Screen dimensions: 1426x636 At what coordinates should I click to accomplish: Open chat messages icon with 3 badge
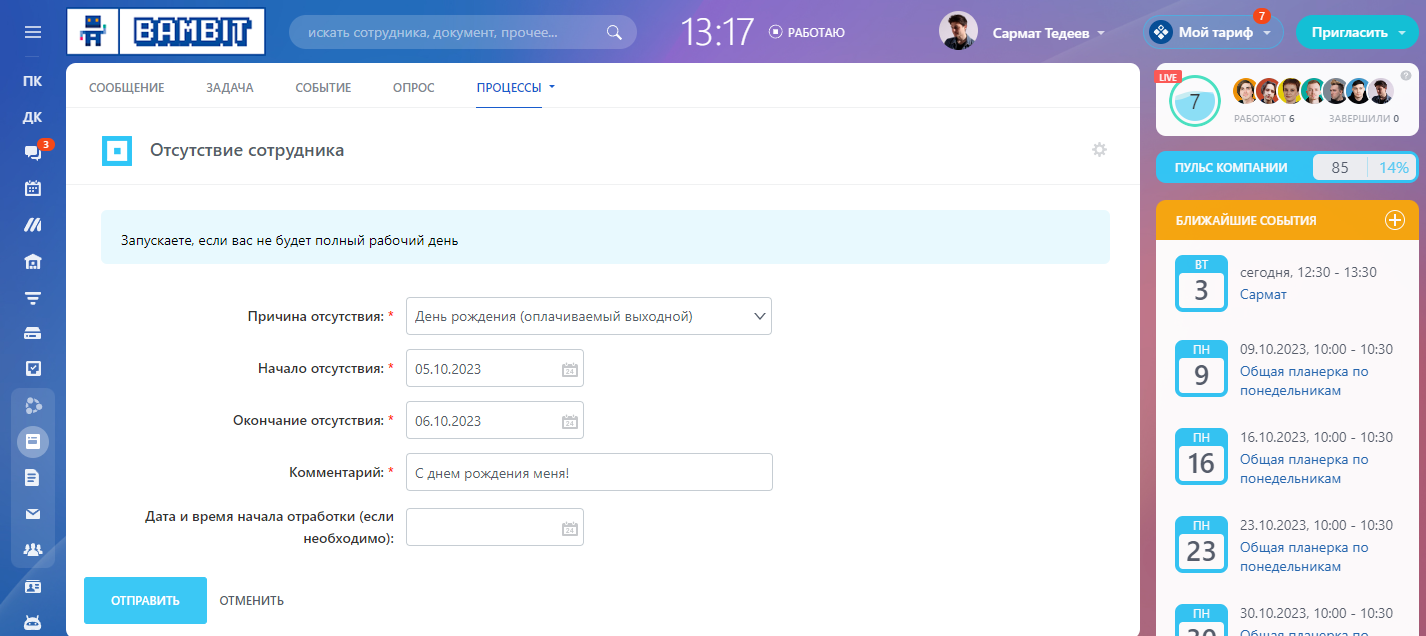click(33, 152)
